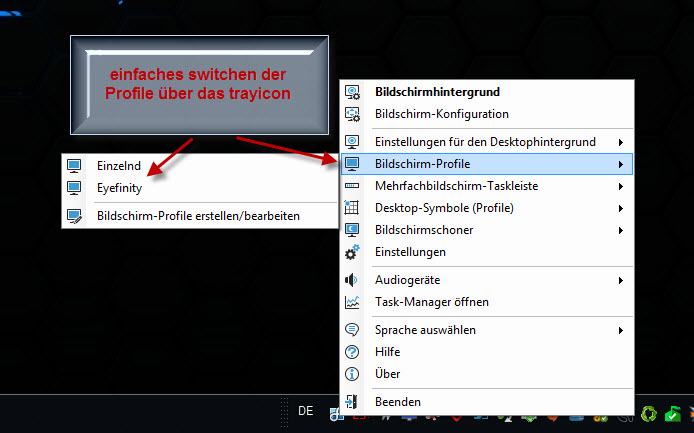Screen dimensions: 694x433
Task: Click the dotted taskbar grip handle
Action: pyautogui.click(x=284, y=413)
